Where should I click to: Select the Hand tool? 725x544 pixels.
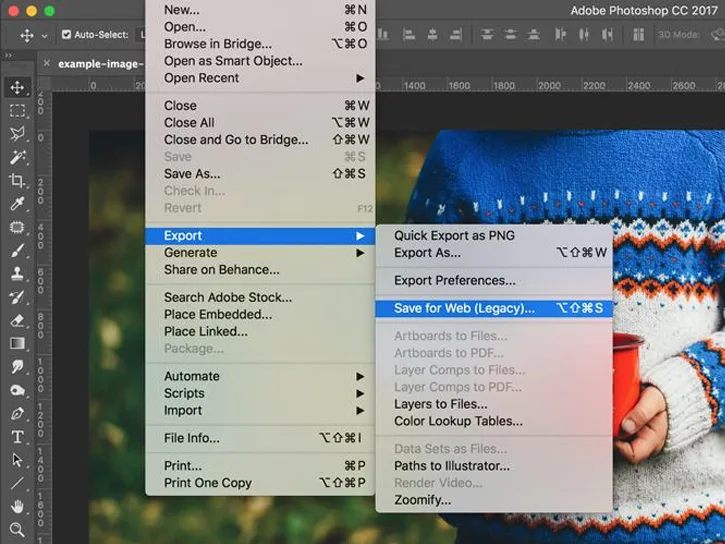(x=17, y=507)
